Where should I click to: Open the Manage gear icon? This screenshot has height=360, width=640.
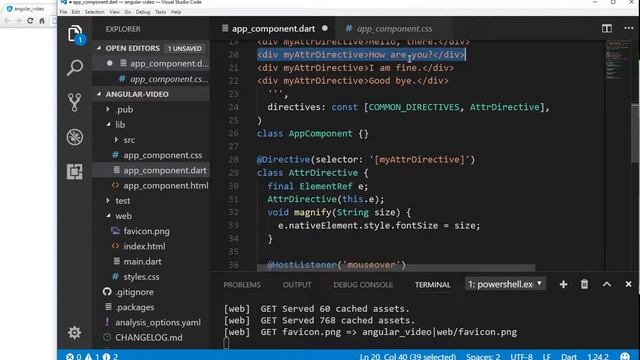click(74, 333)
